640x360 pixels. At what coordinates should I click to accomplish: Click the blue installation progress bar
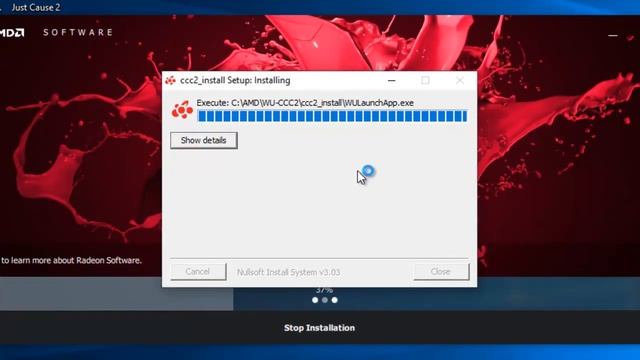click(x=332, y=116)
